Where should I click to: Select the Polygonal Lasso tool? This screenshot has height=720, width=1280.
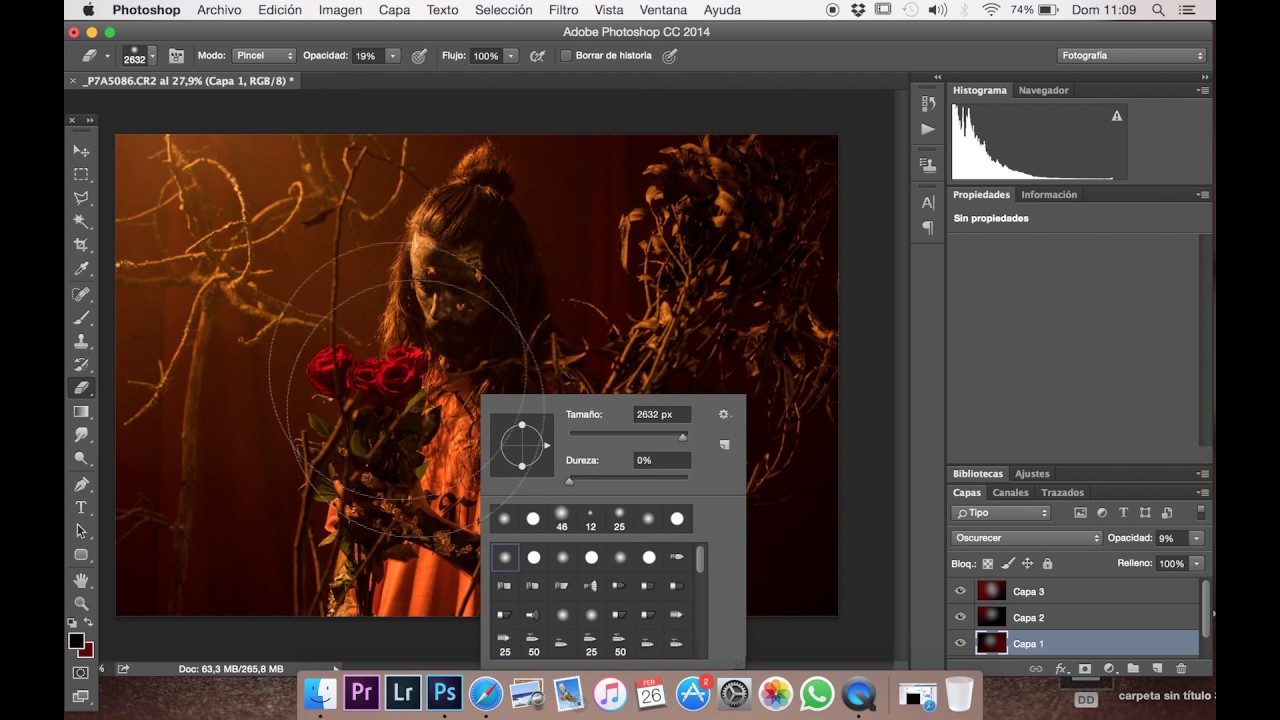82,198
